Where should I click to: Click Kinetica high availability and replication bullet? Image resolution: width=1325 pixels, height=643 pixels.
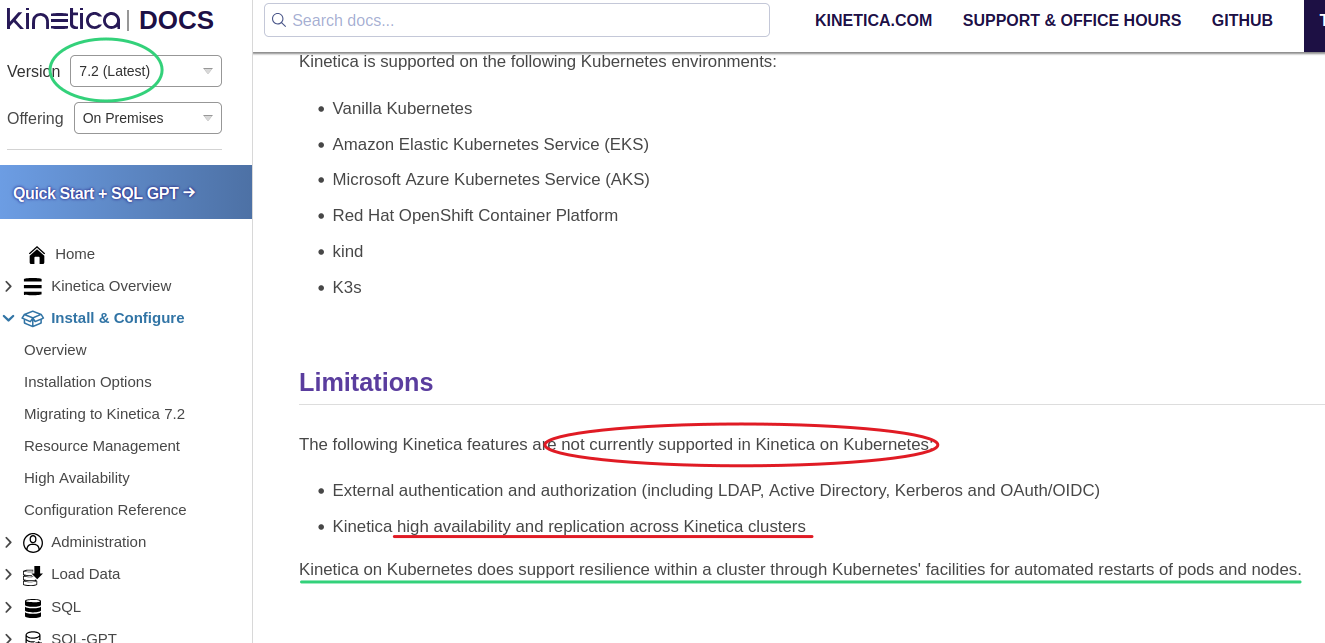(x=569, y=526)
